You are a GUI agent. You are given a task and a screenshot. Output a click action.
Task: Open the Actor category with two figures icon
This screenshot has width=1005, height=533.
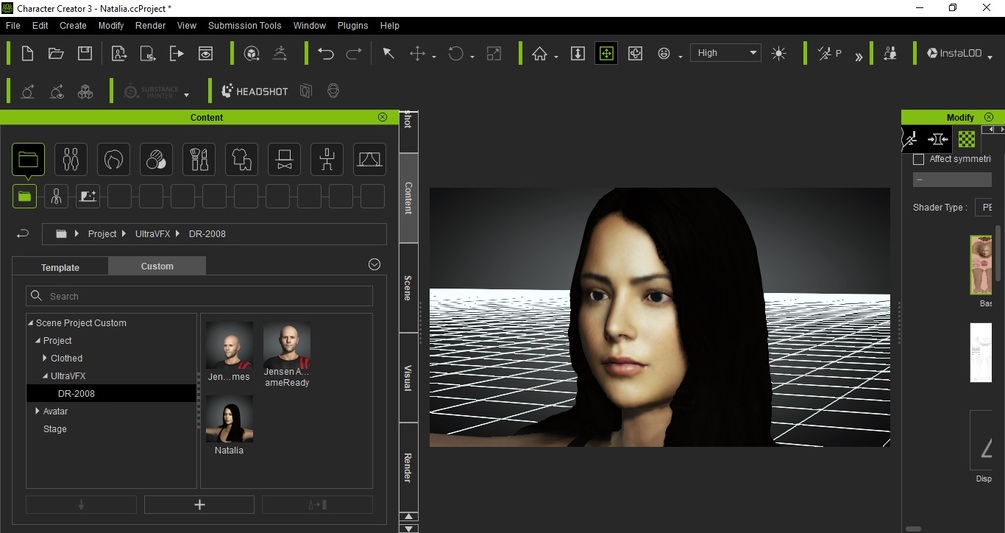pos(71,159)
